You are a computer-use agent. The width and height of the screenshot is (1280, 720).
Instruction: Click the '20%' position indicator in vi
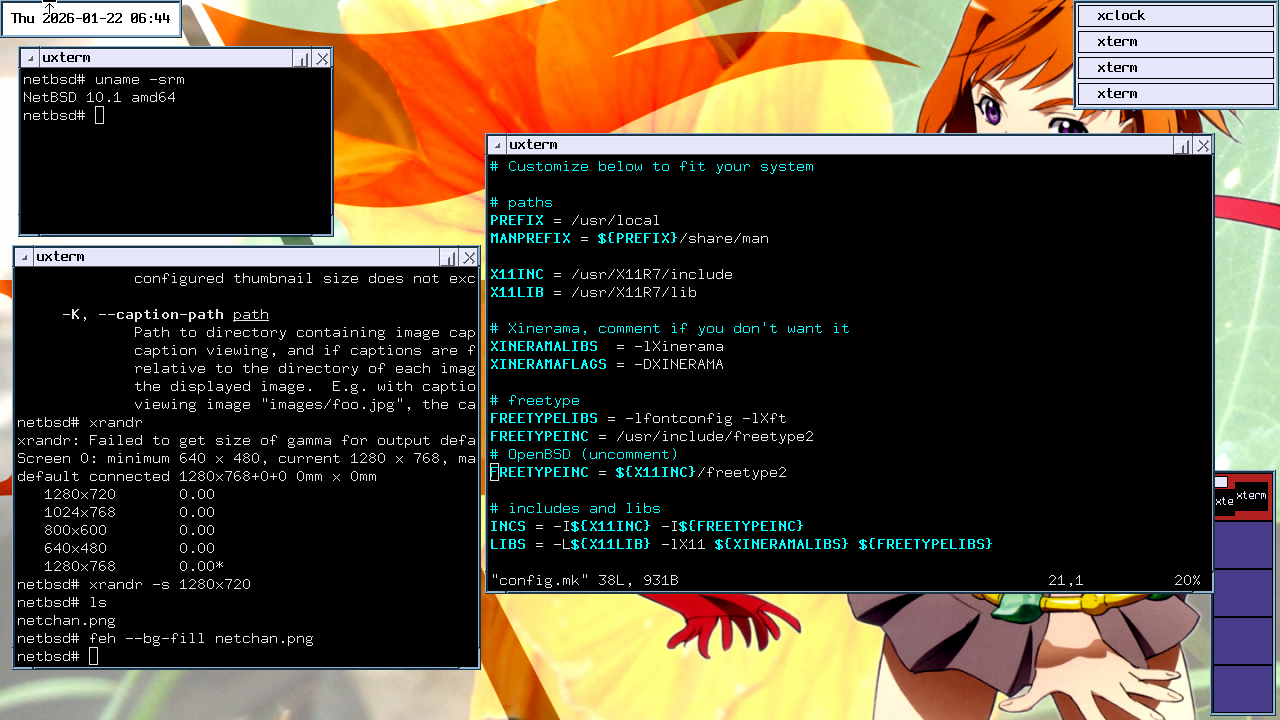click(x=1187, y=581)
